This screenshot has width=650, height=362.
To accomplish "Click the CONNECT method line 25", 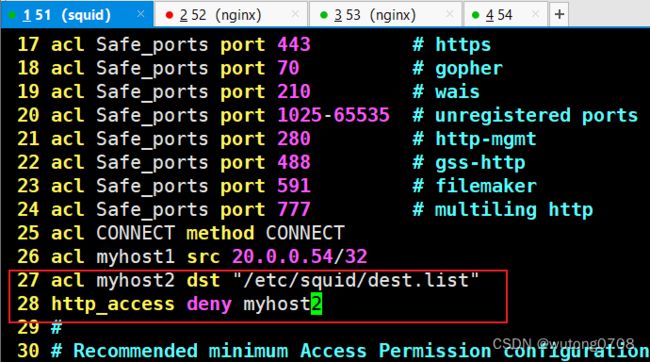I will coord(181,233).
